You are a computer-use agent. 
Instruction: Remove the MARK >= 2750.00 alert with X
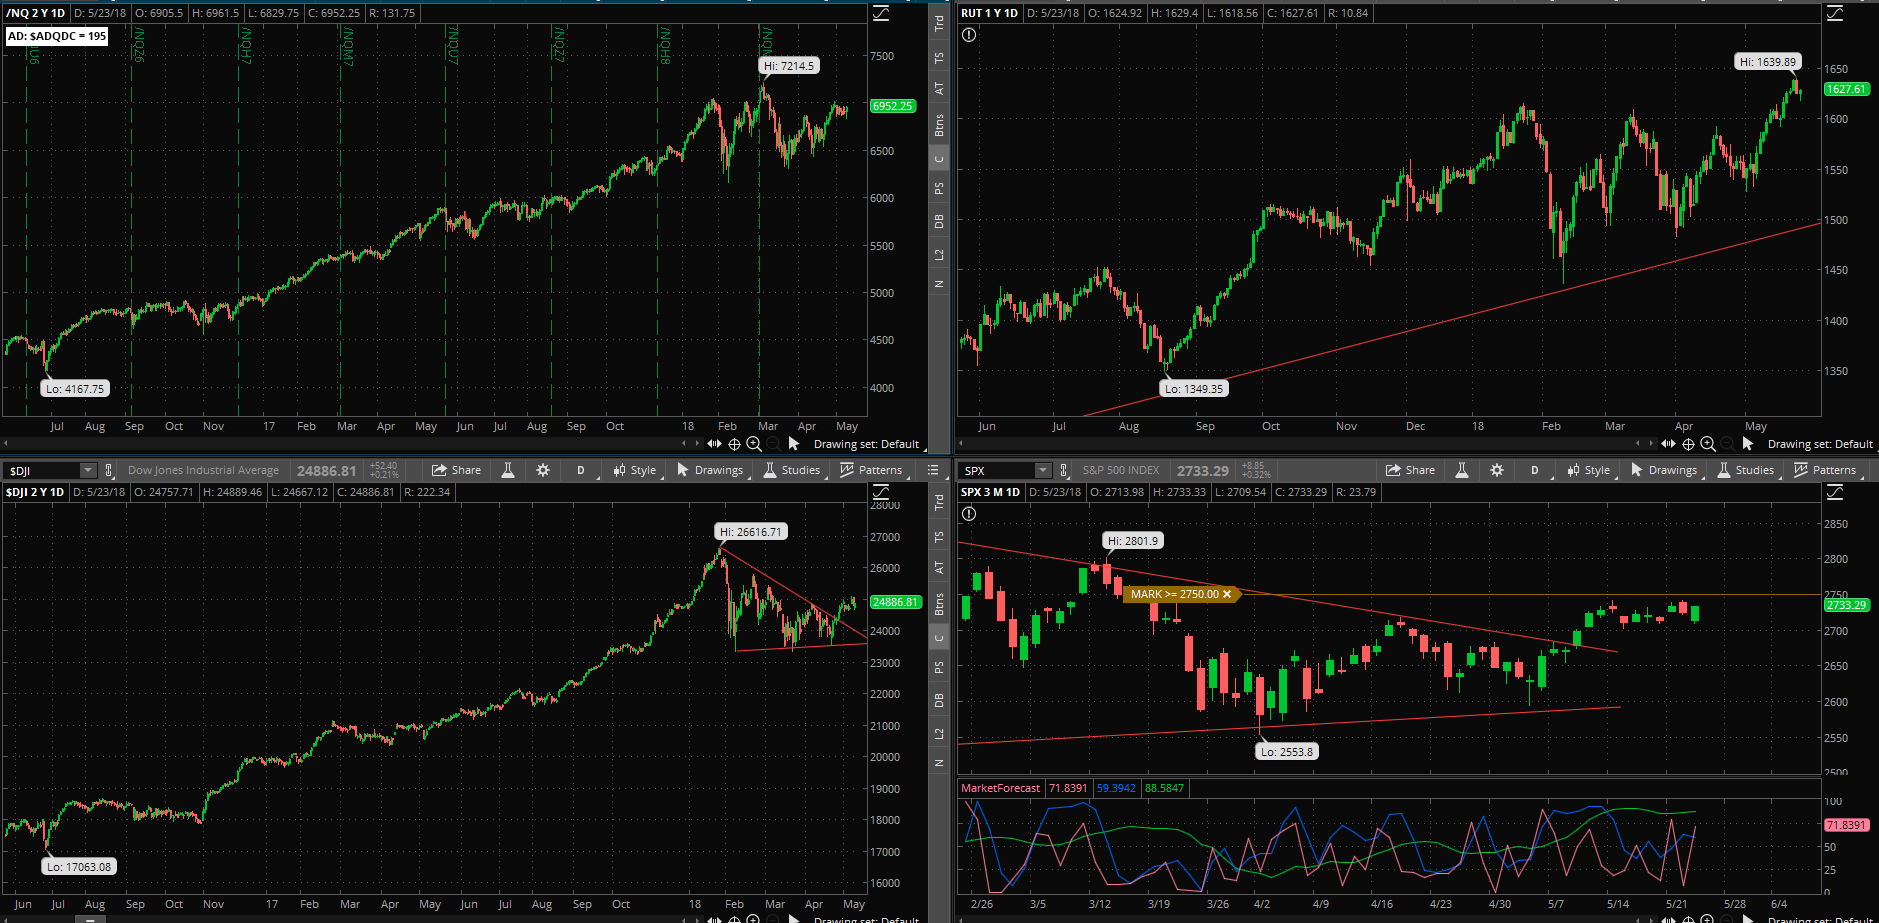point(1227,594)
